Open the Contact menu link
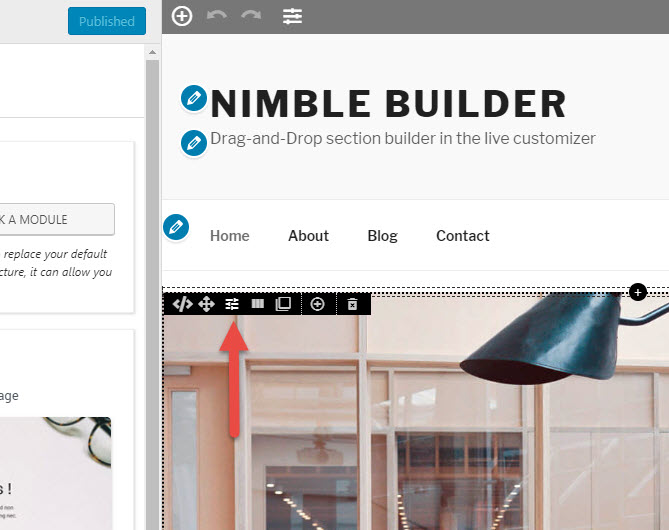This screenshot has height=530, width=669. 463,236
